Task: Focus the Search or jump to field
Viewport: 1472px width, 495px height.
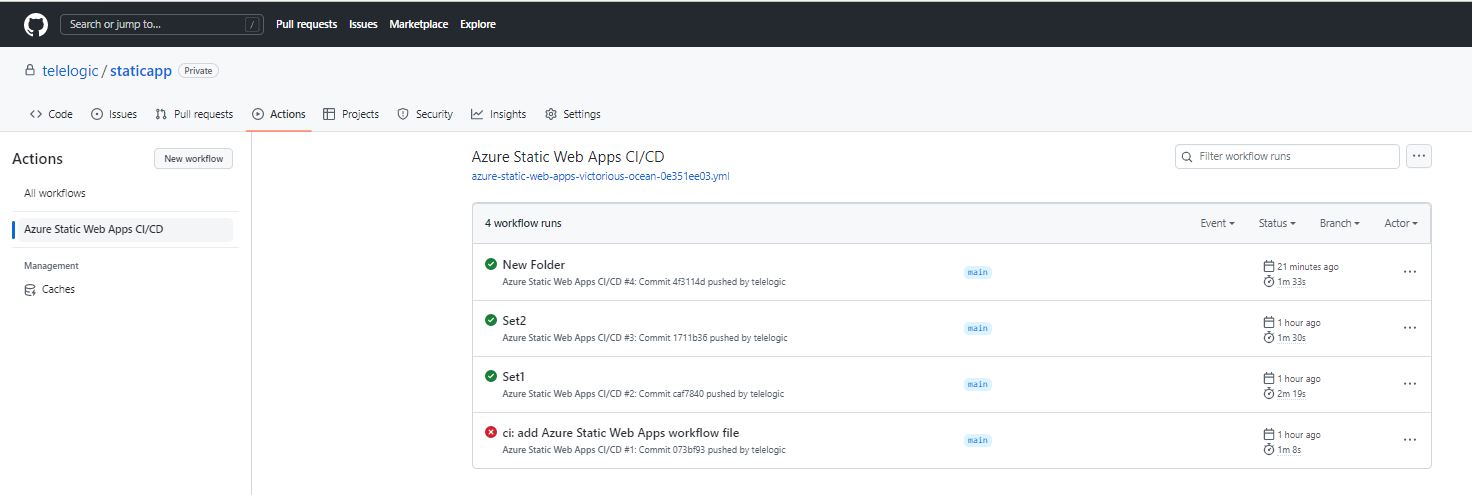Action: pos(162,24)
